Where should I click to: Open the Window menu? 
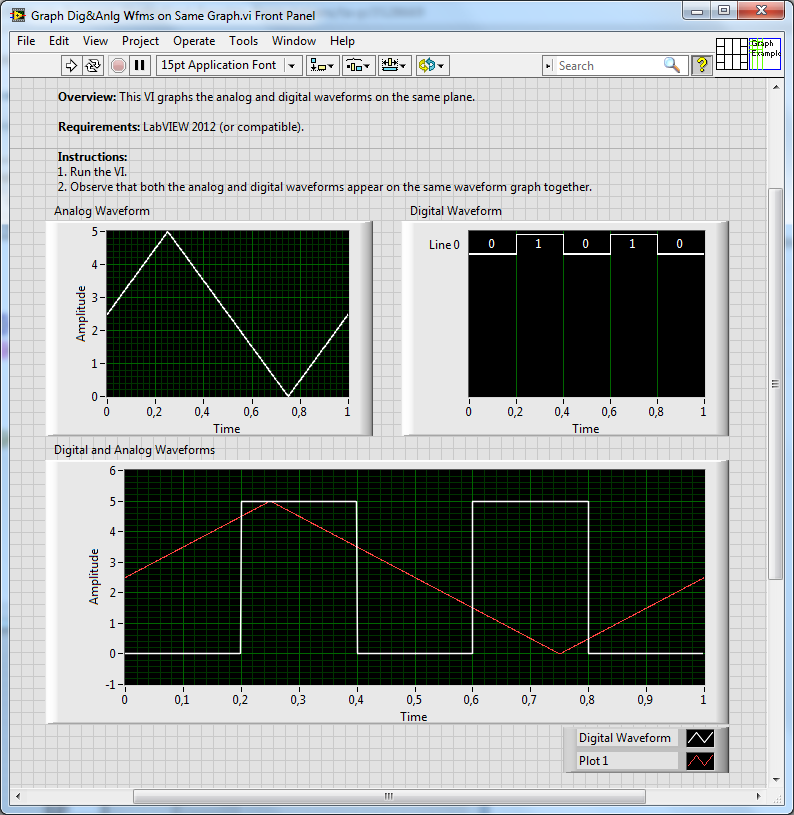(x=294, y=41)
